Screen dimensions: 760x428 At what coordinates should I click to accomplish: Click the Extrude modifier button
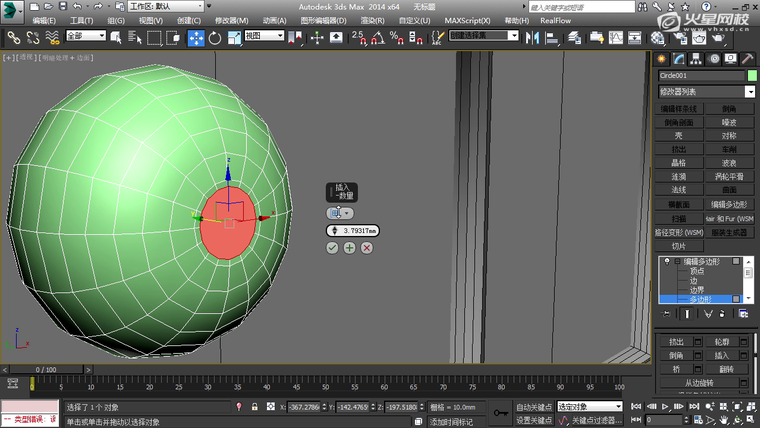coord(679,148)
